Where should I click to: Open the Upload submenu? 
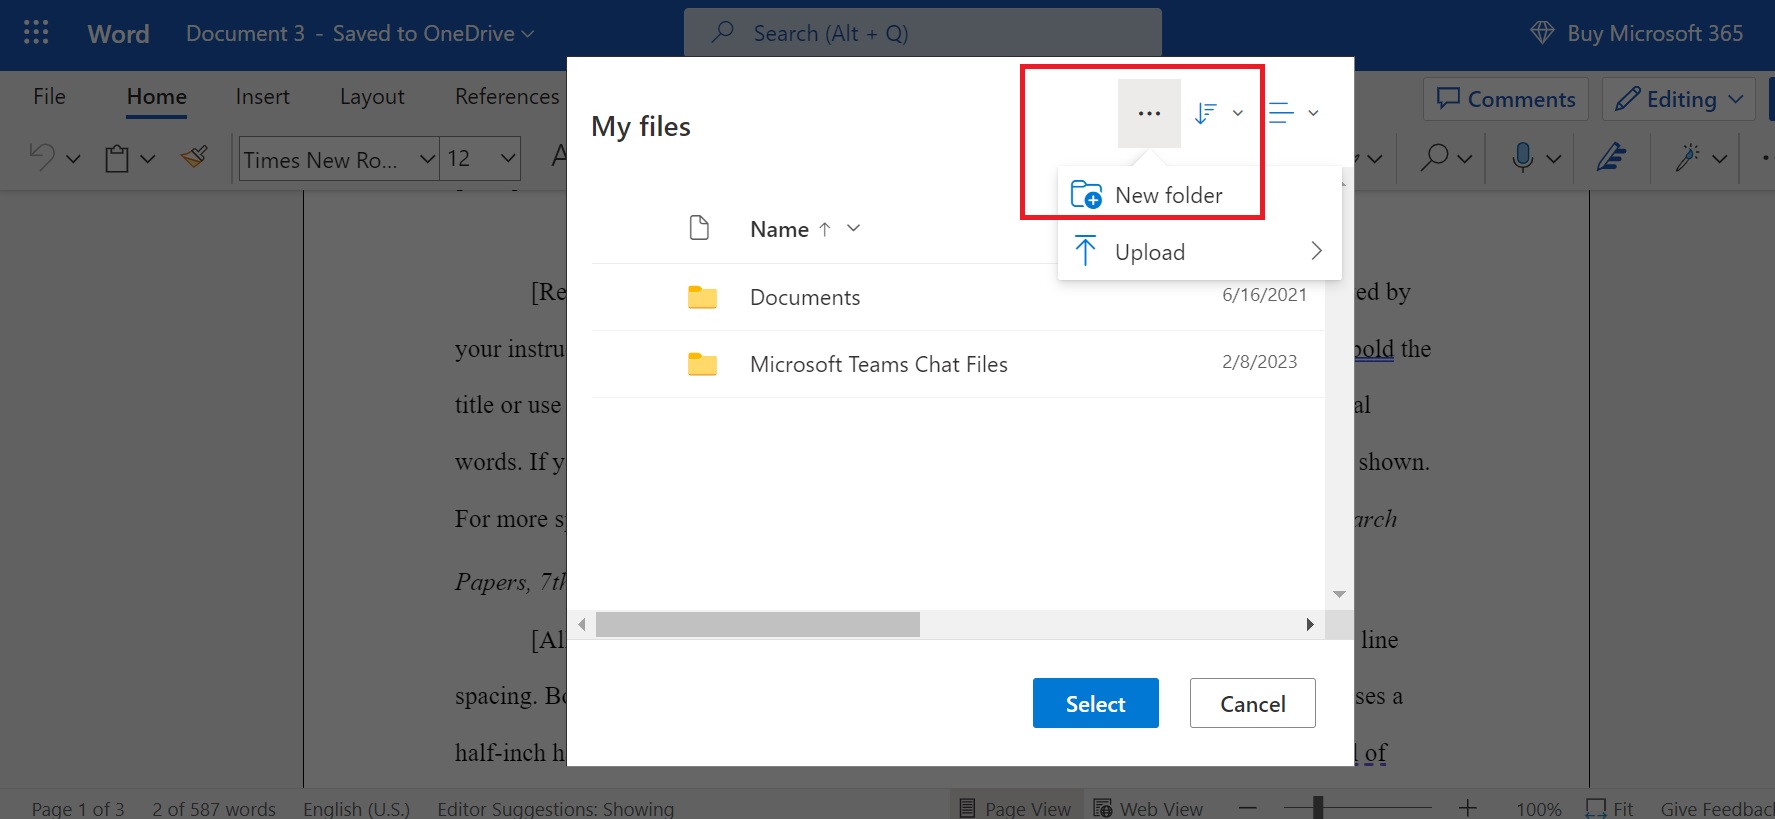tap(1198, 252)
